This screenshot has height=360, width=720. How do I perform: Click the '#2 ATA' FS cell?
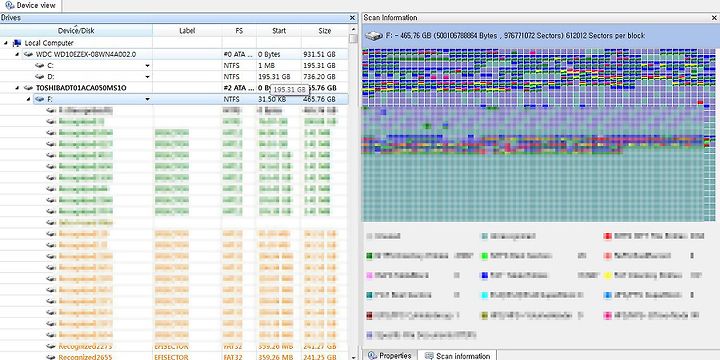(x=238, y=88)
